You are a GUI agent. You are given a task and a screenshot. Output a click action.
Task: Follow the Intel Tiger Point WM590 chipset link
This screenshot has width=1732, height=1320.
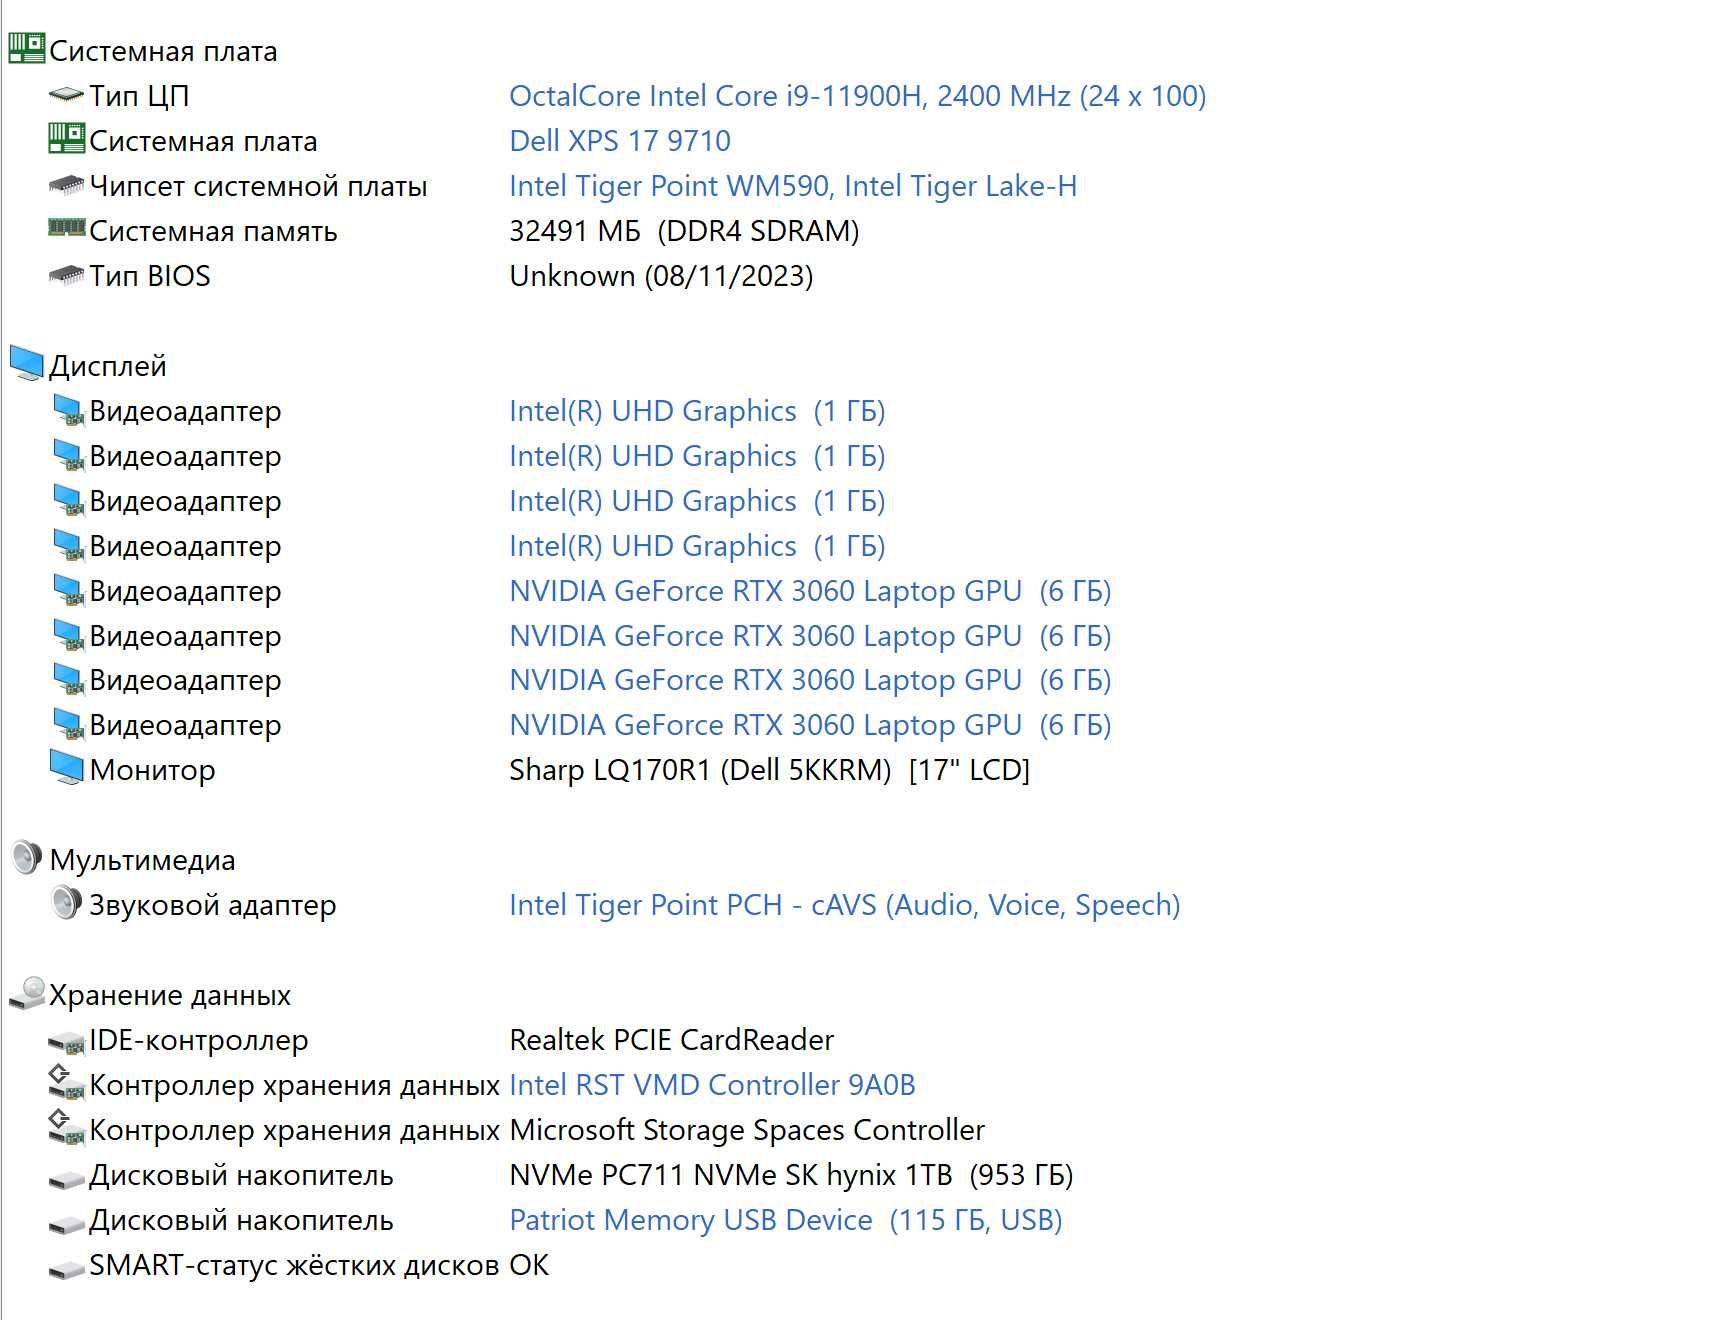click(x=793, y=186)
